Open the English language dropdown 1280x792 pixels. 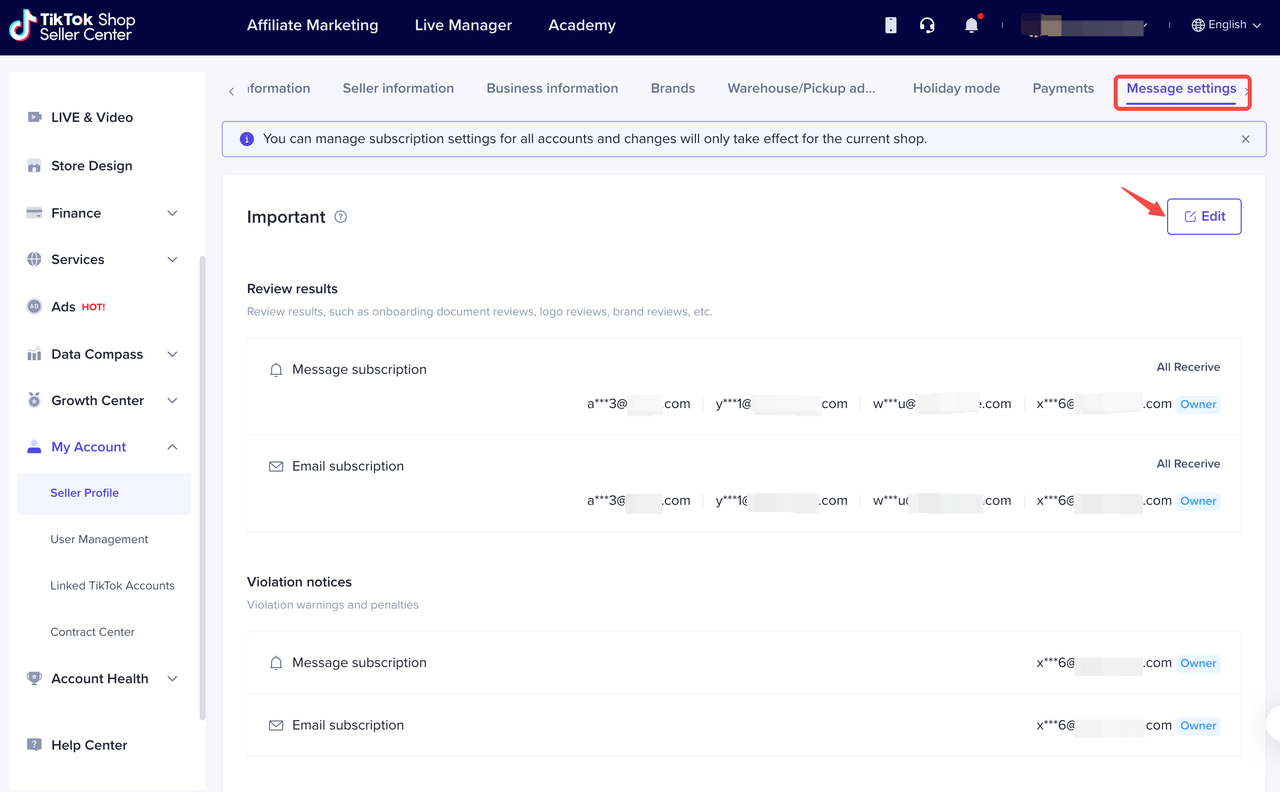tap(1226, 25)
